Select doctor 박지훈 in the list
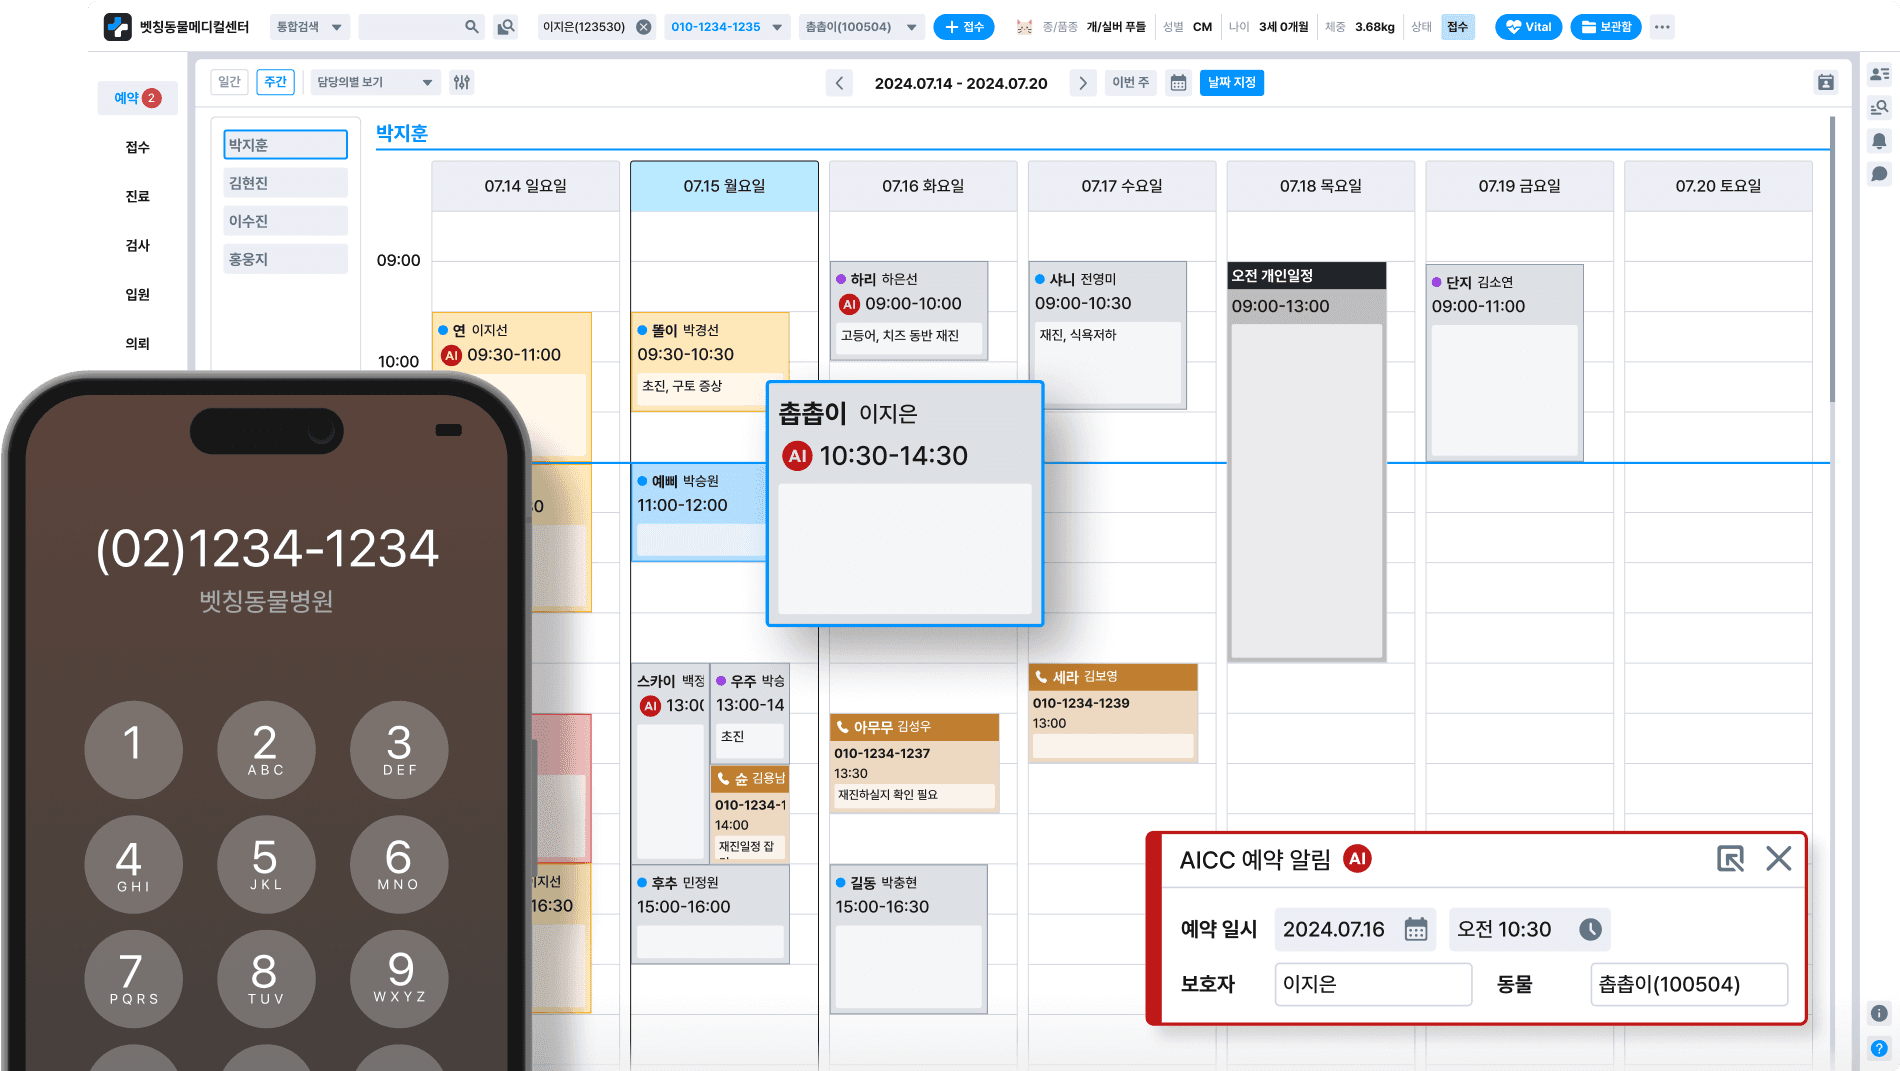Viewport: 1900px width, 1071px height. point(285,145)
